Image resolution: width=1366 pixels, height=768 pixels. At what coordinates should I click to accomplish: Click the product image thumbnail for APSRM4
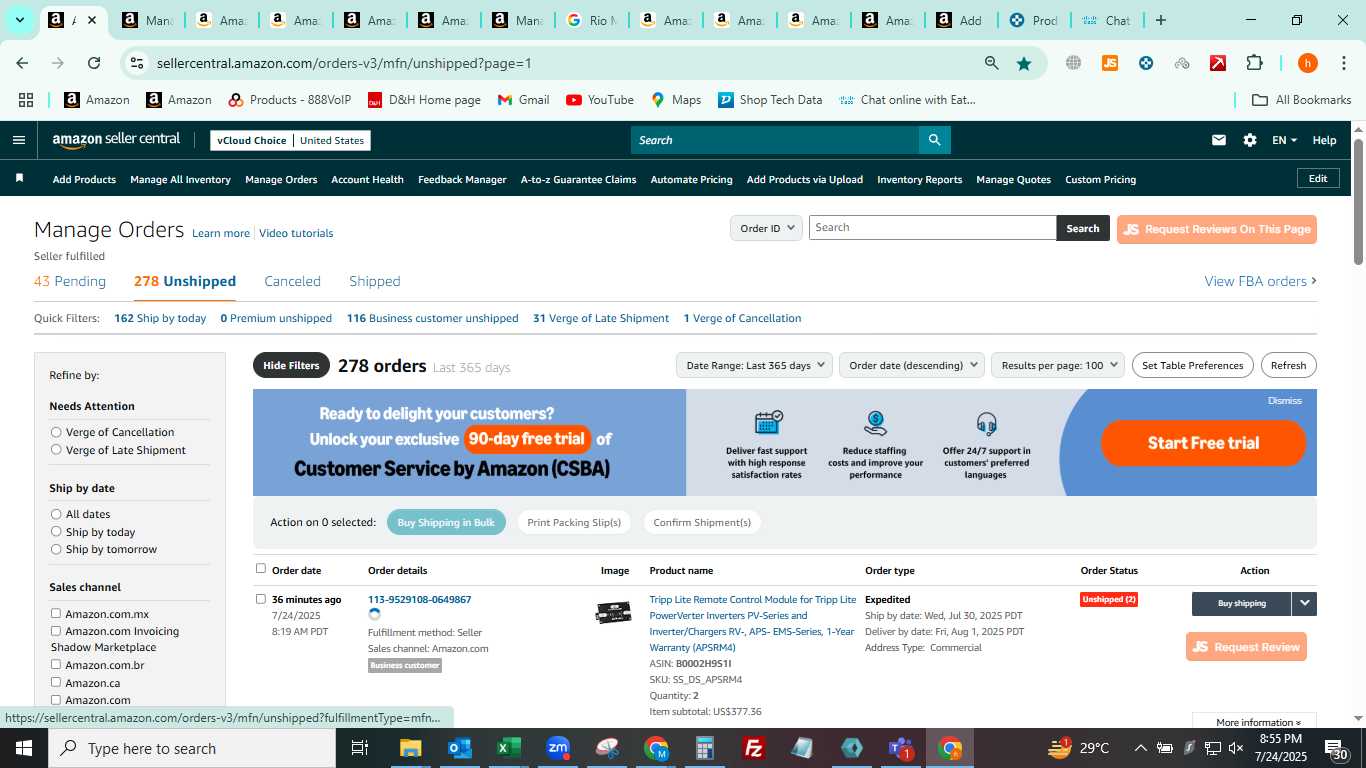point(613,612)
